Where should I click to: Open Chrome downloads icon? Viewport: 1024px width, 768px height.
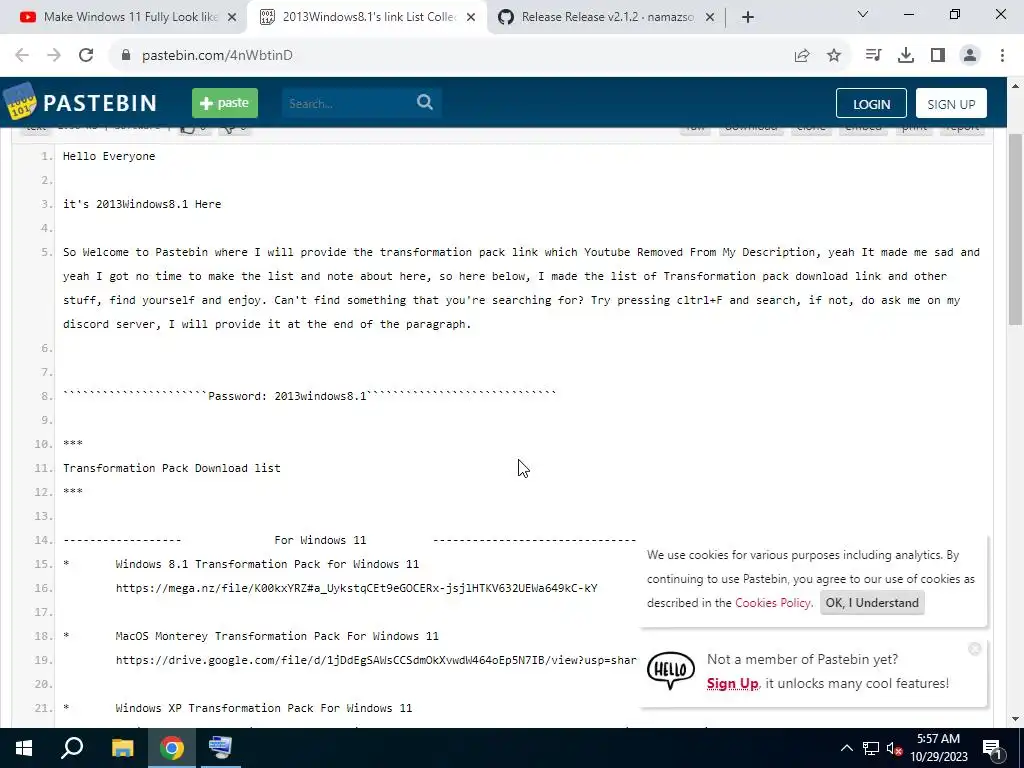pos(906,55)
